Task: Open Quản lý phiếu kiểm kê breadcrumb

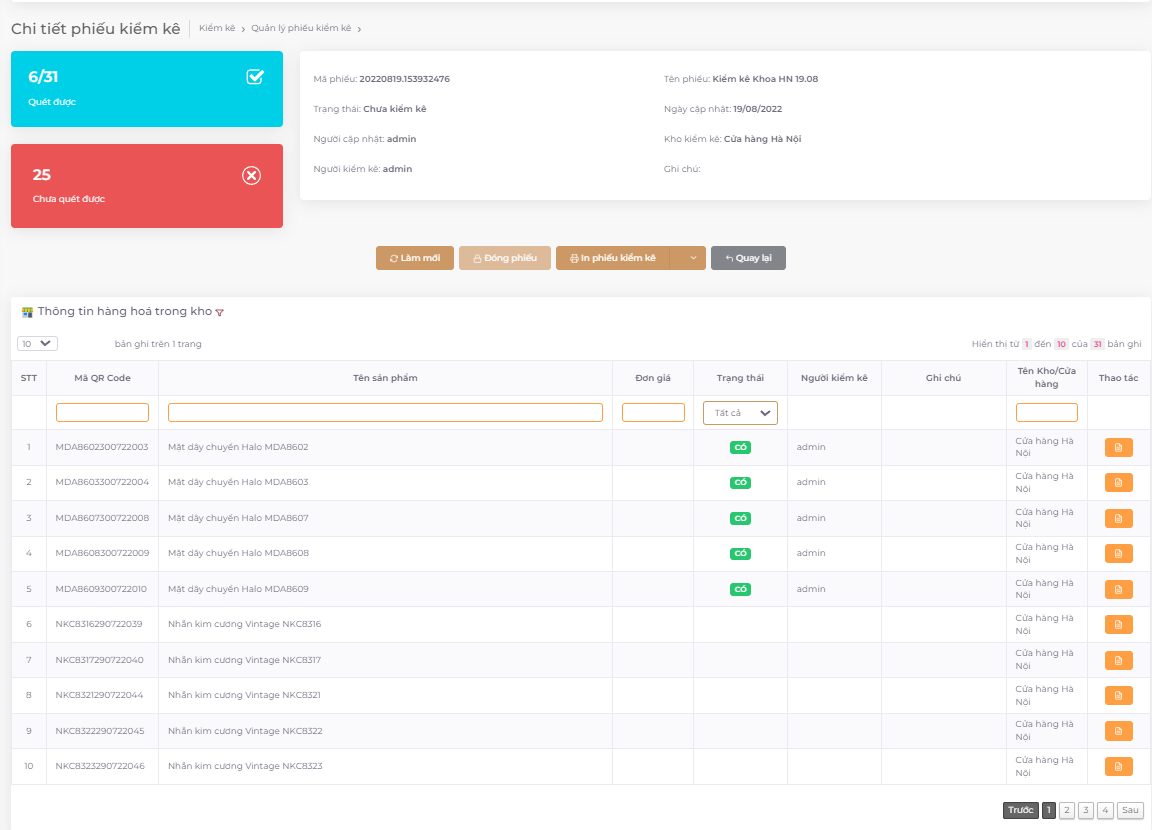Action: point(301,28)
